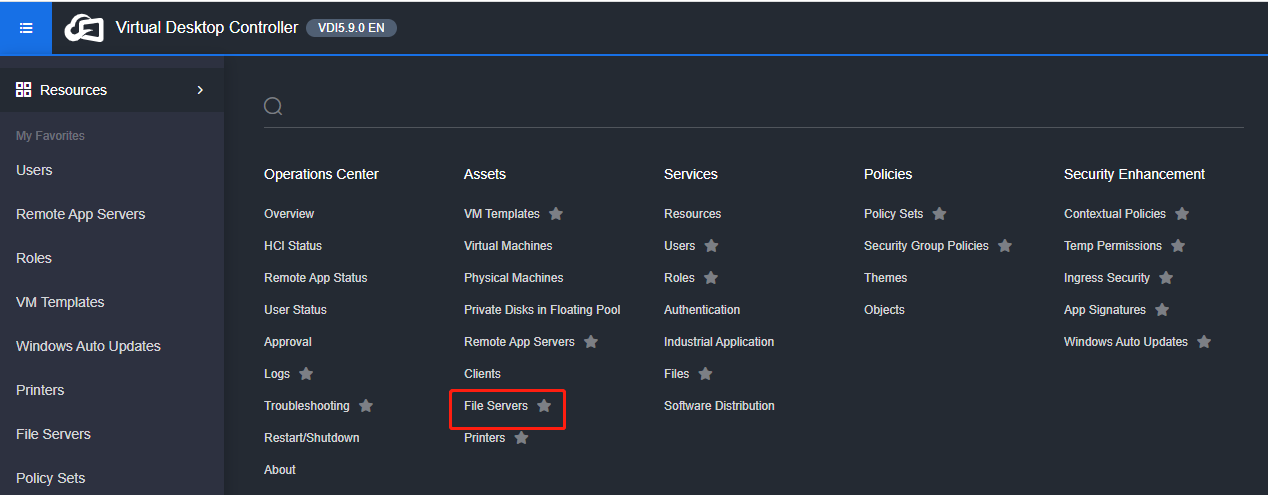Click the Virtual Desktop Controller cloud logo
The height and width of the screenshot is (495, 1268).
tap(84, 28)
